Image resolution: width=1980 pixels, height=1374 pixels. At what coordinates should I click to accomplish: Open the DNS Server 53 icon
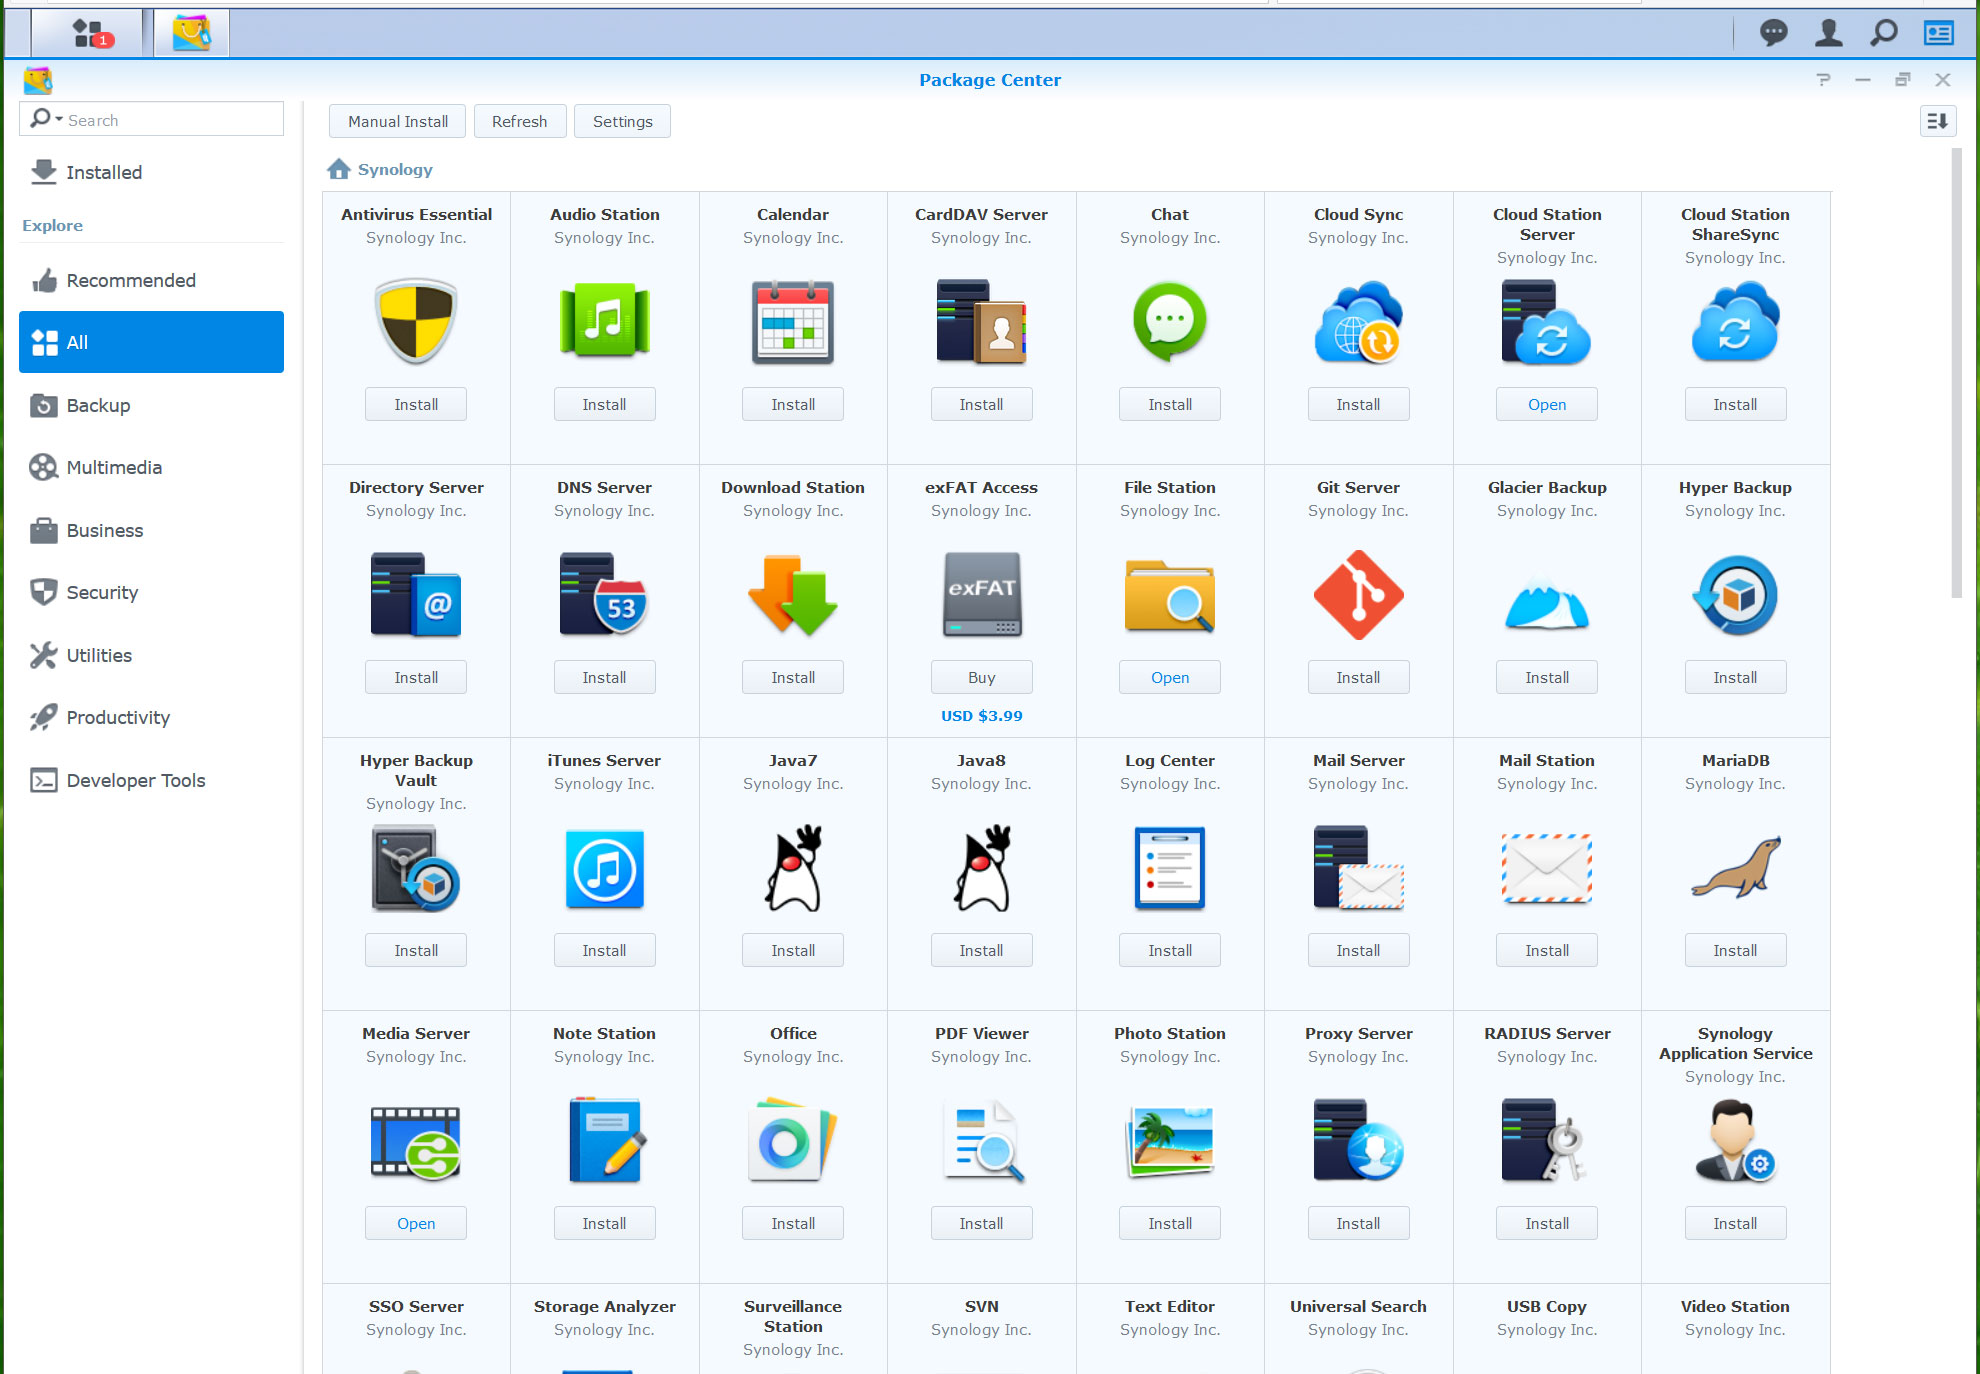point(604,594)
